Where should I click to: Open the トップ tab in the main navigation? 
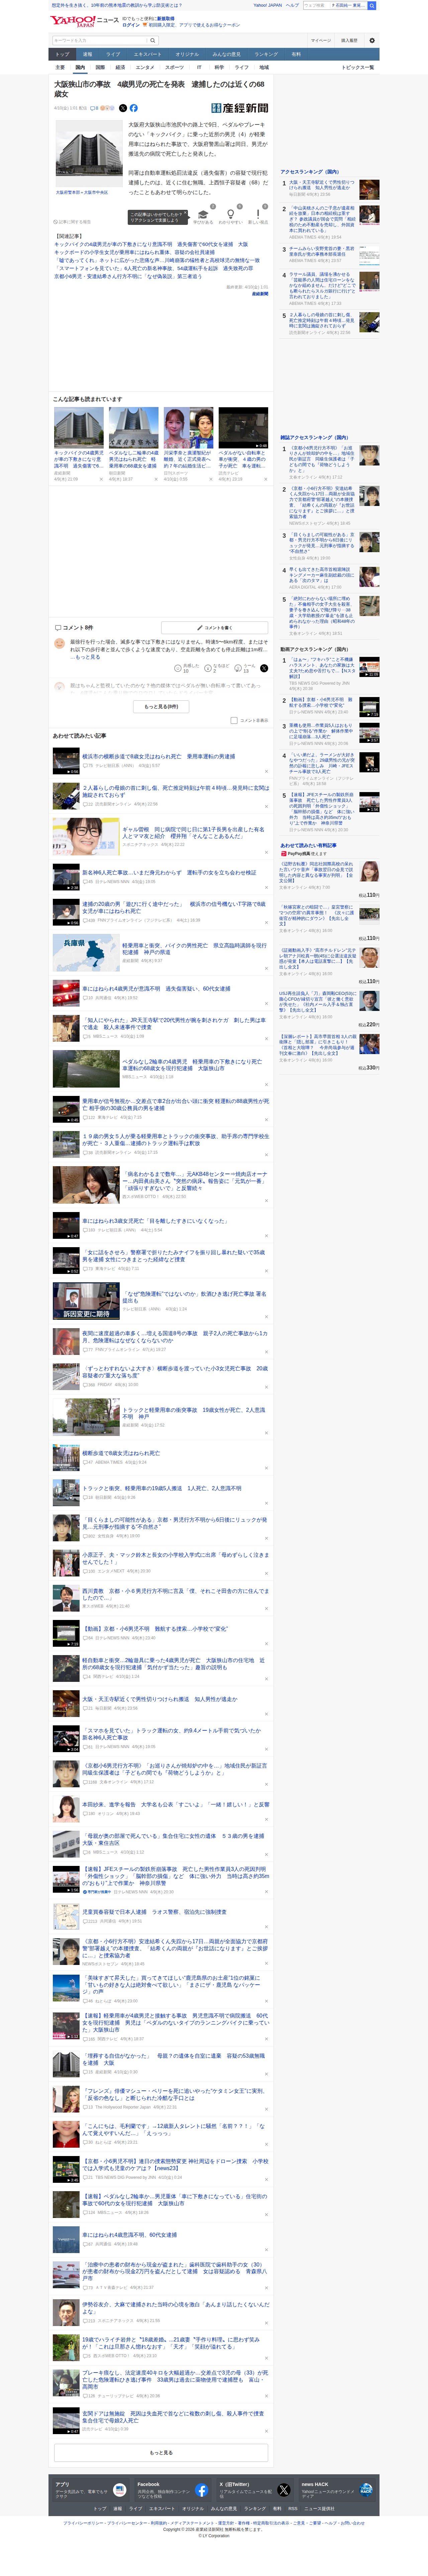(62, 54)
